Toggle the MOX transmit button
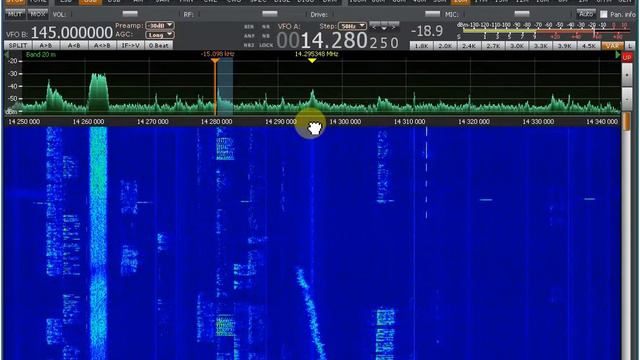 [38, 14]
